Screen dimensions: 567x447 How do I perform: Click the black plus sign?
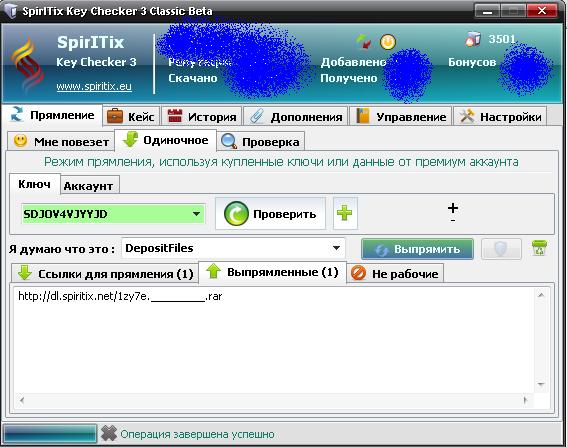tap(453, 208)
